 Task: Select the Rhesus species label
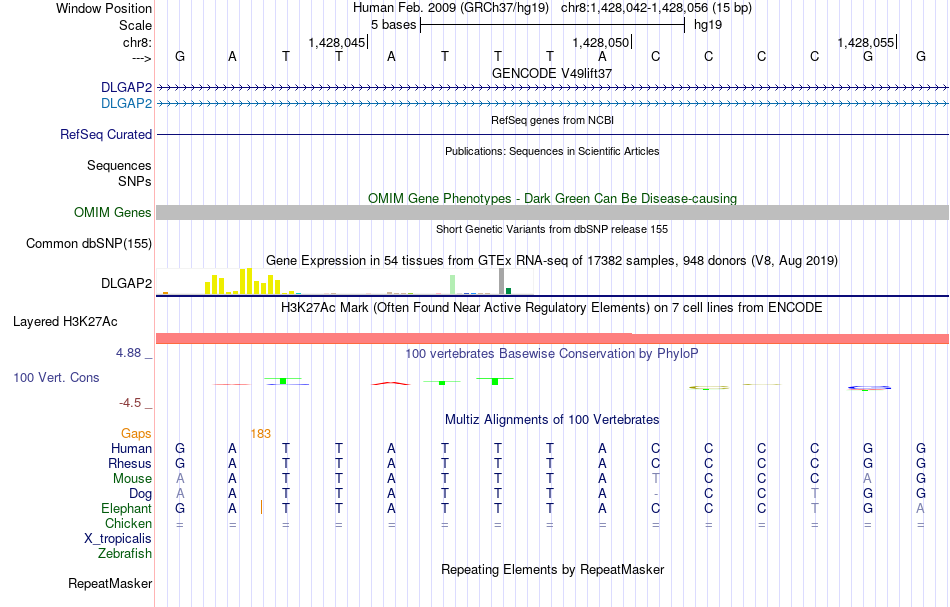click(x=130, y=463)
